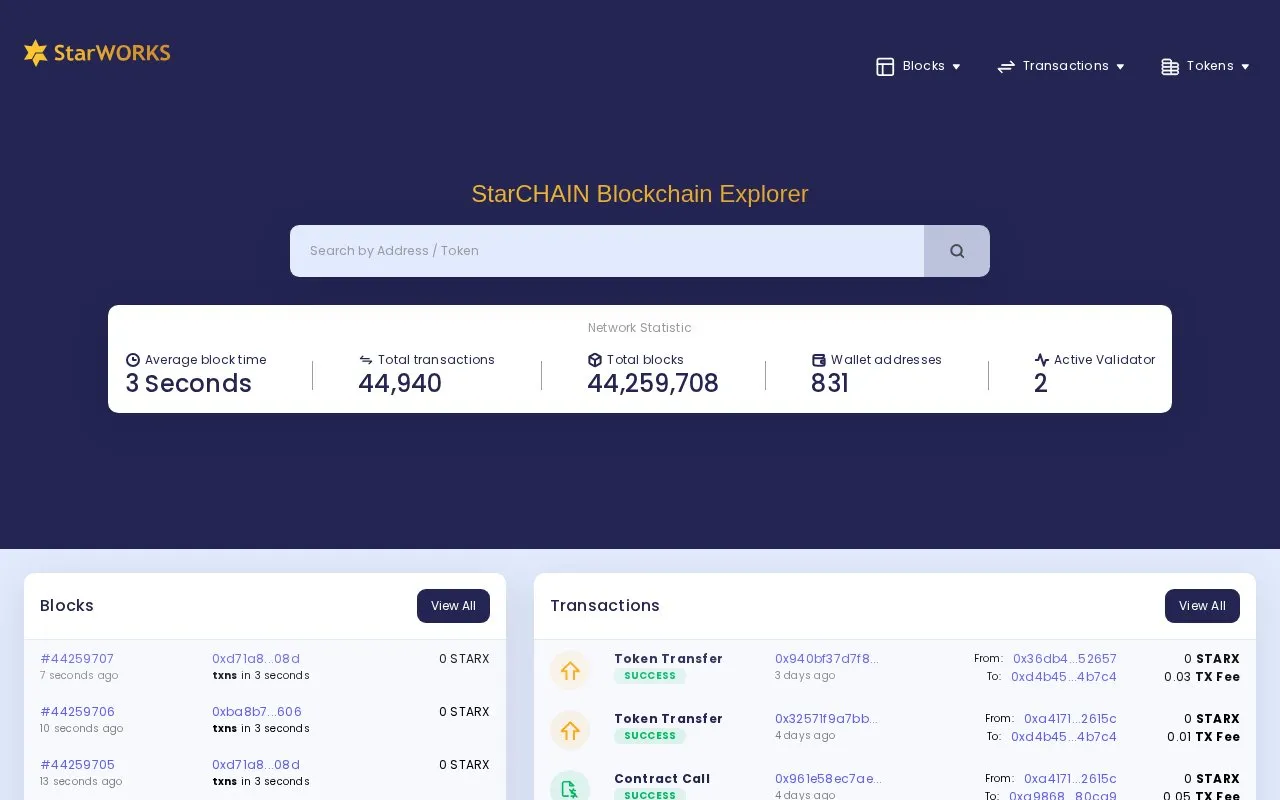Viewport: 1280px width, 800px height.
Task: Open block #44259707
Action: point(77,659)
